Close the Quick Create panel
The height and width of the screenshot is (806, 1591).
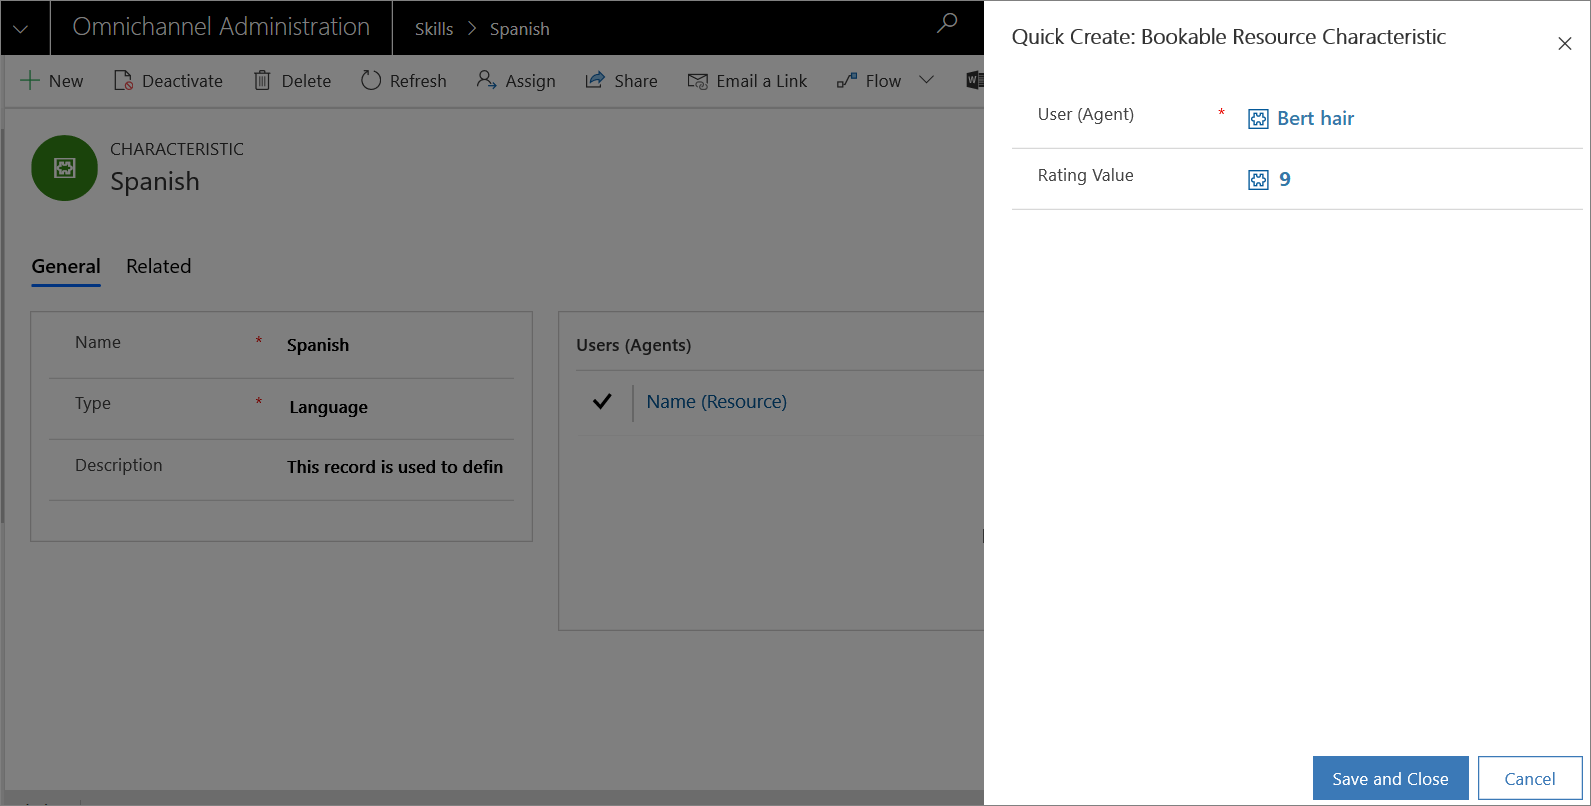pos(1565,44)
